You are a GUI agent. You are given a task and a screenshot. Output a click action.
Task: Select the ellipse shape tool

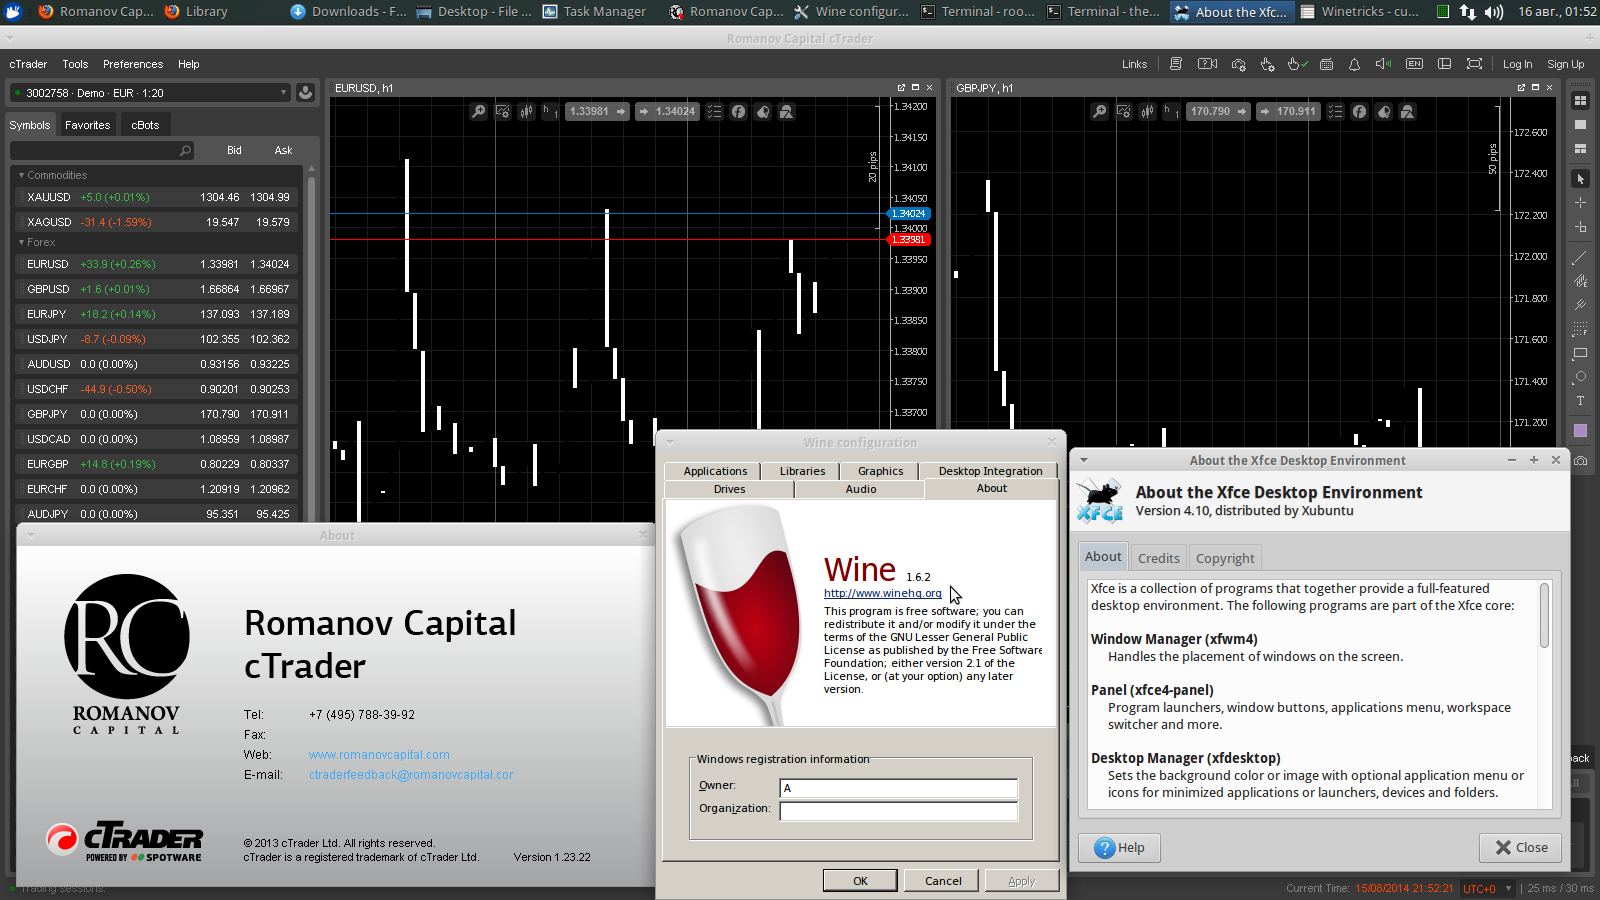1580,377
